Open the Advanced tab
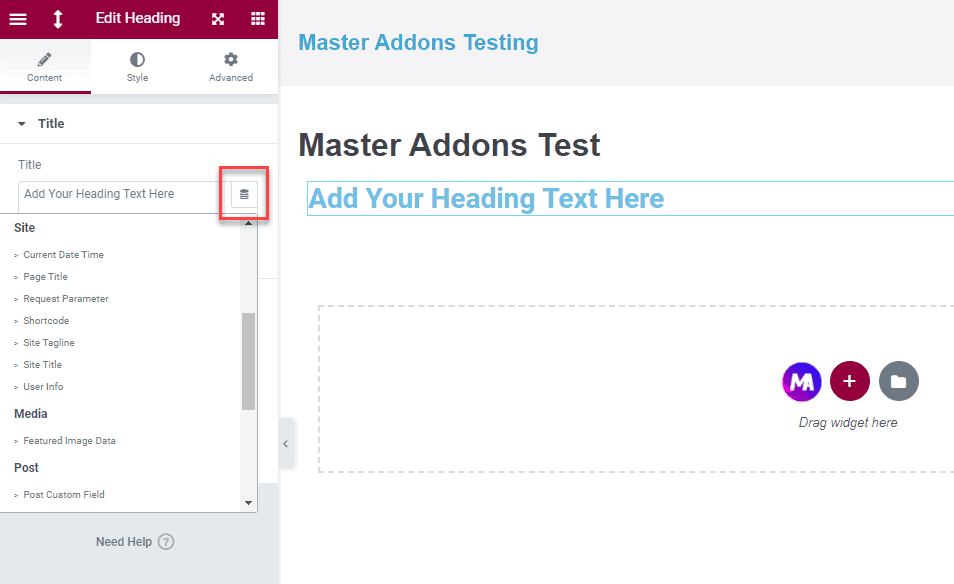 pos(230,67)
